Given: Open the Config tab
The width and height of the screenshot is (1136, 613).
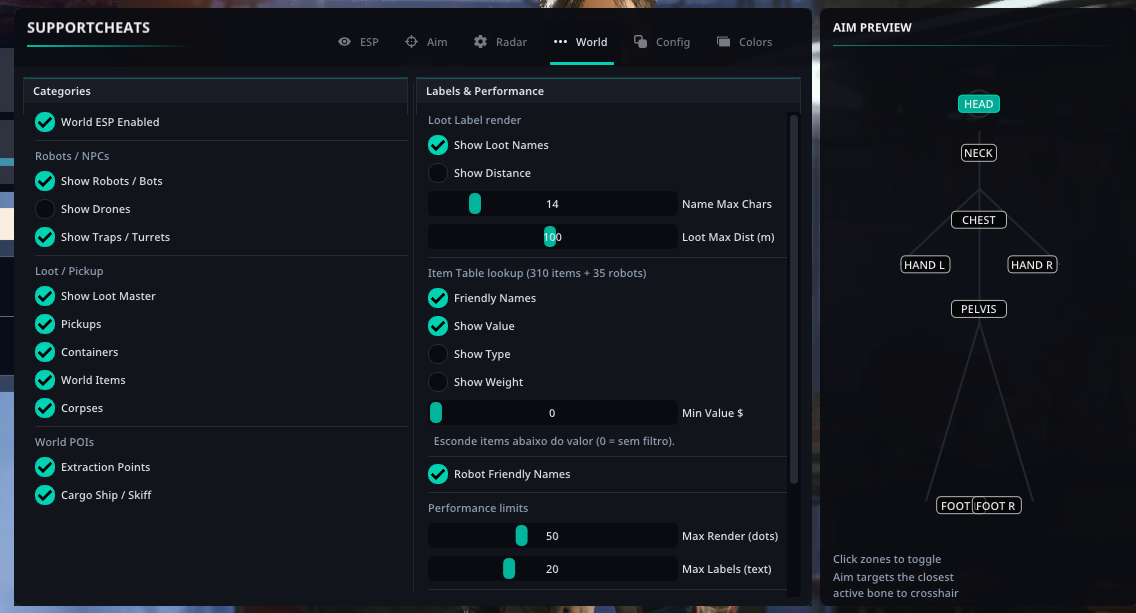Looking at the screenshot, I should point(661,42).
